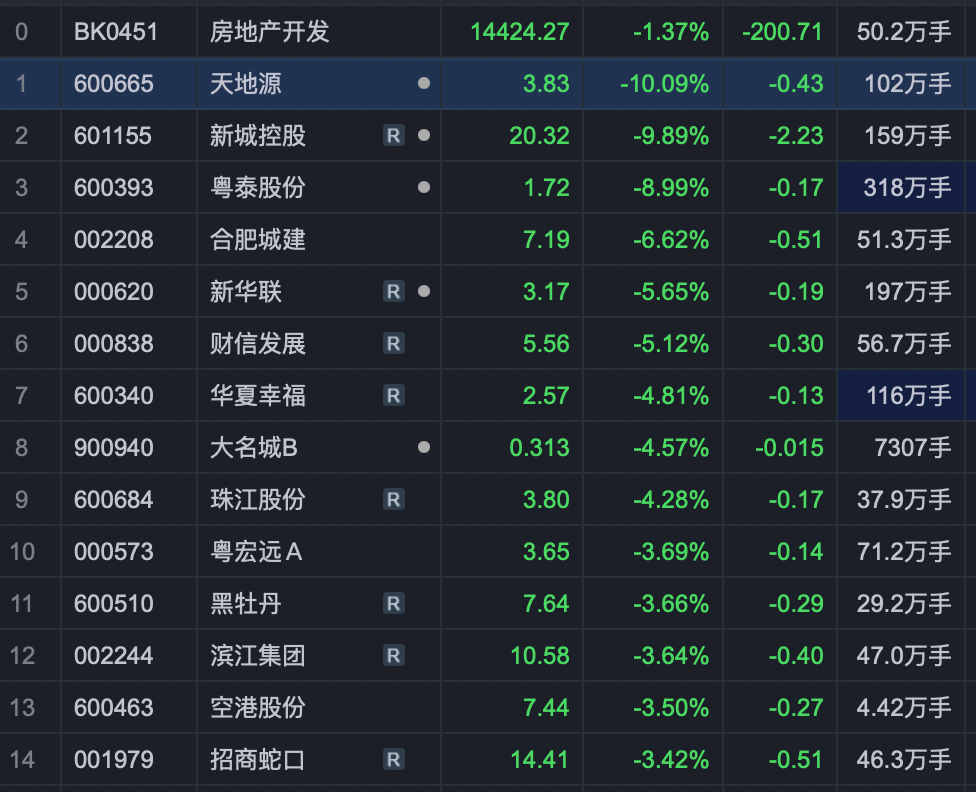This screenshot has height=792, width=976.
Task: Click volume 197万手 of 新华联
Action: point(908,291)
